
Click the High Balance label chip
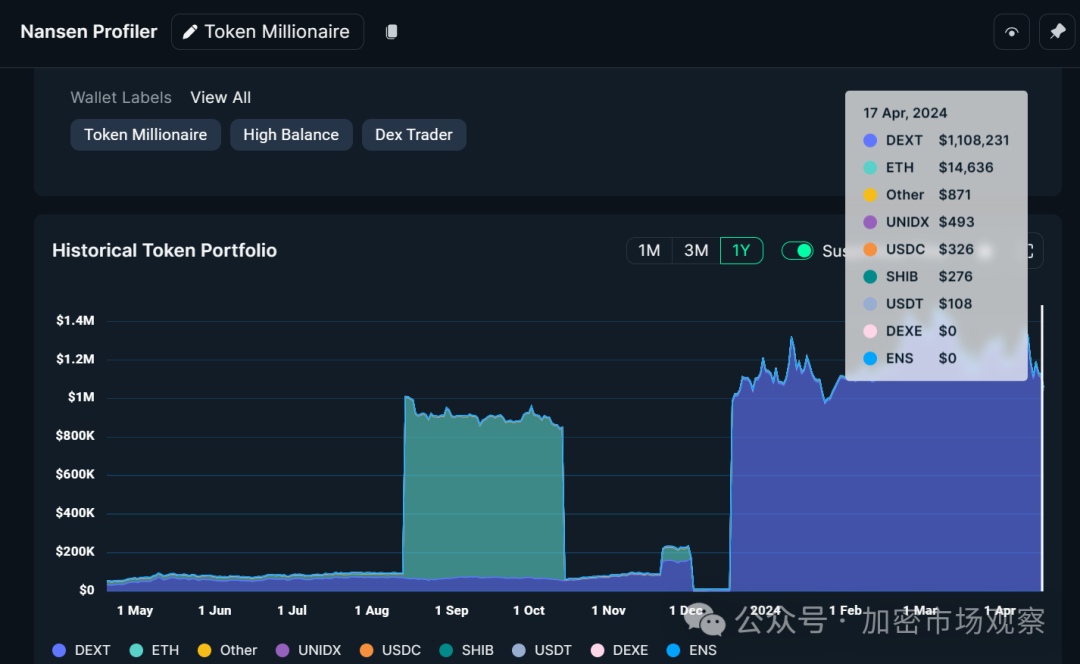291,135
